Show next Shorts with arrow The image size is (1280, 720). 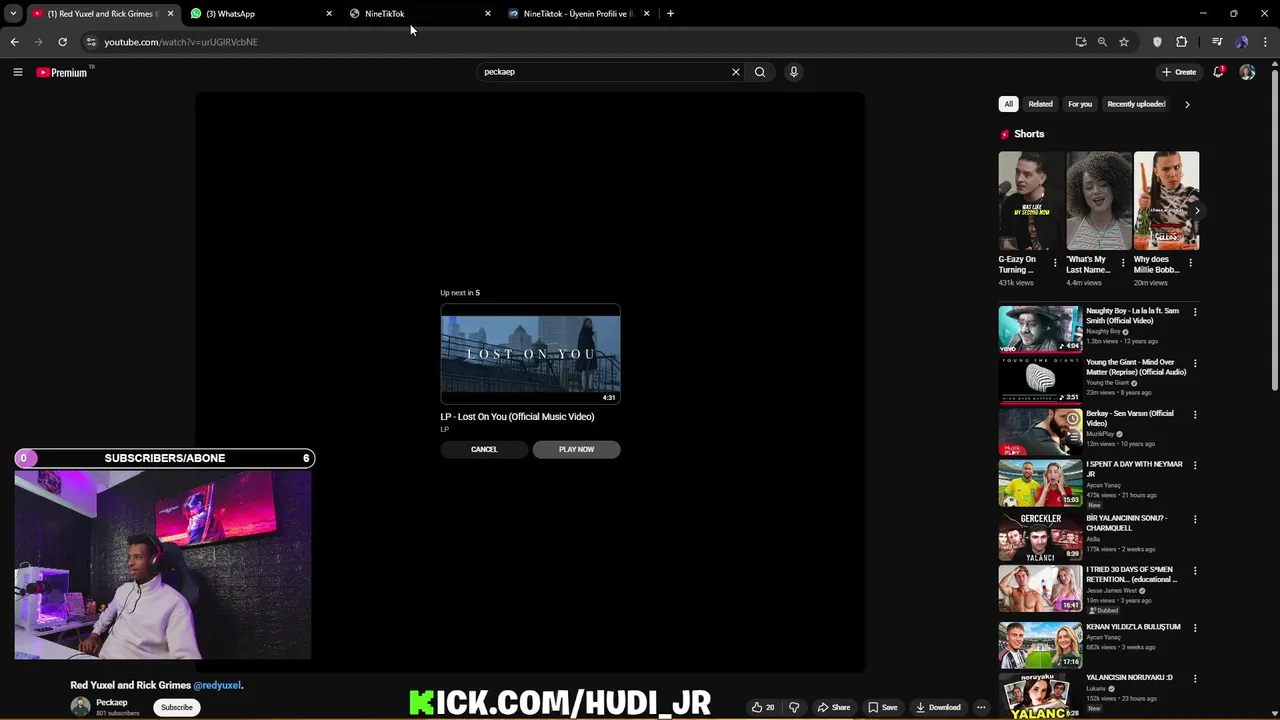point(1197,211)
